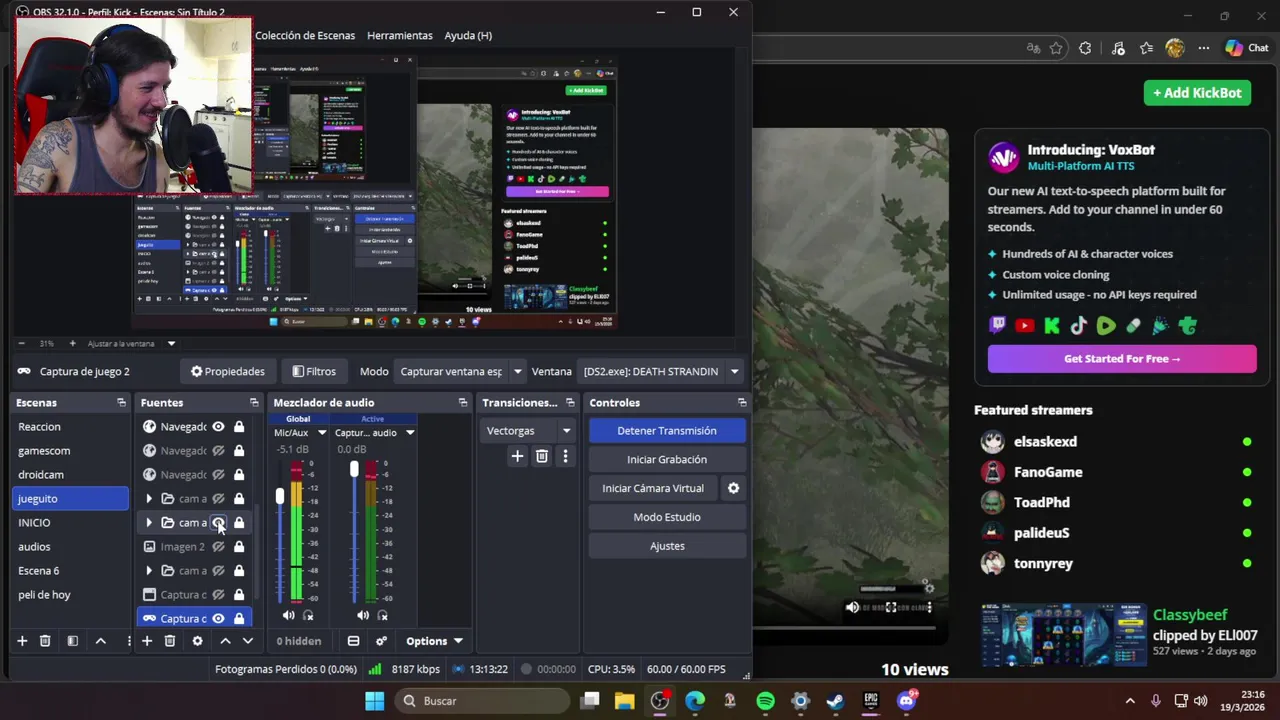Remove the selected source using the trash icon
The width and height of the screenshot is (1280, 720).
170,641
